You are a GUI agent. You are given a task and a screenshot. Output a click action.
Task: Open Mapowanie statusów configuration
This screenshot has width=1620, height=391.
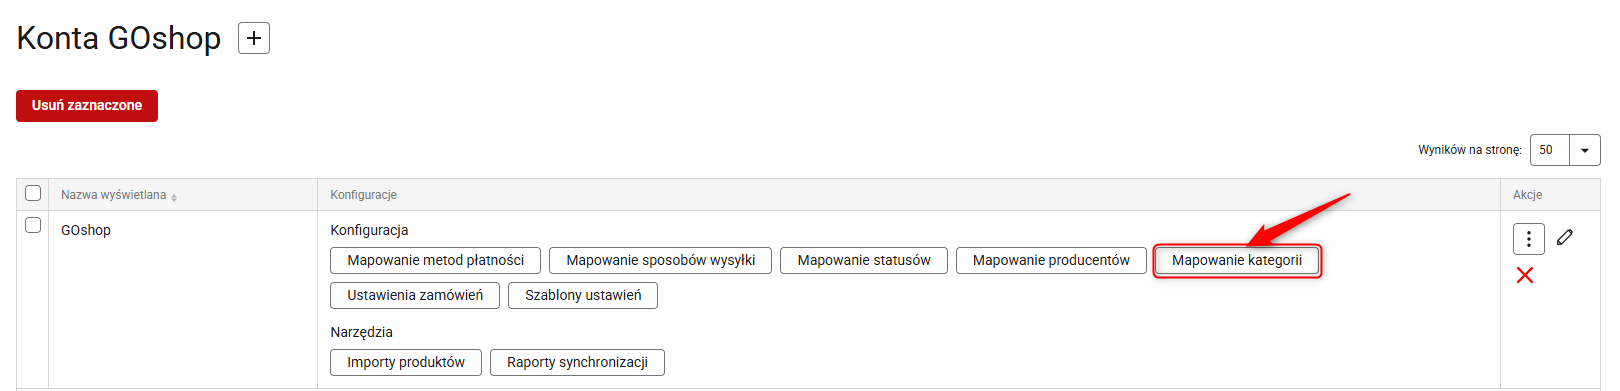[x=864, y=260]
